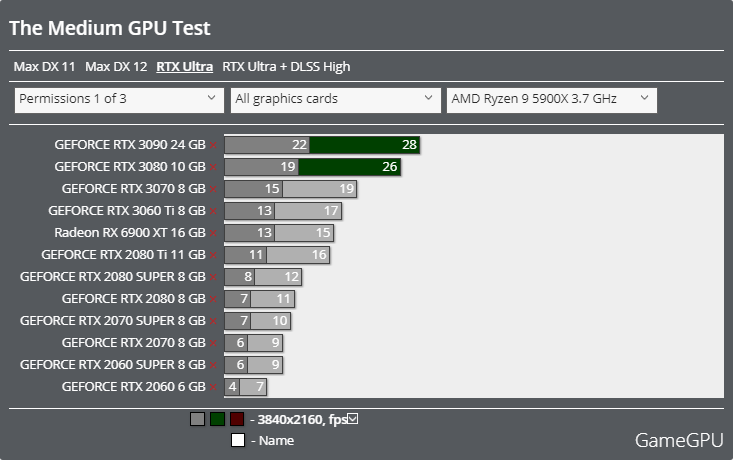Open the Permissions 1 of 3 dropdown
This screenshot has height=460, width=733.
[119, 100]
